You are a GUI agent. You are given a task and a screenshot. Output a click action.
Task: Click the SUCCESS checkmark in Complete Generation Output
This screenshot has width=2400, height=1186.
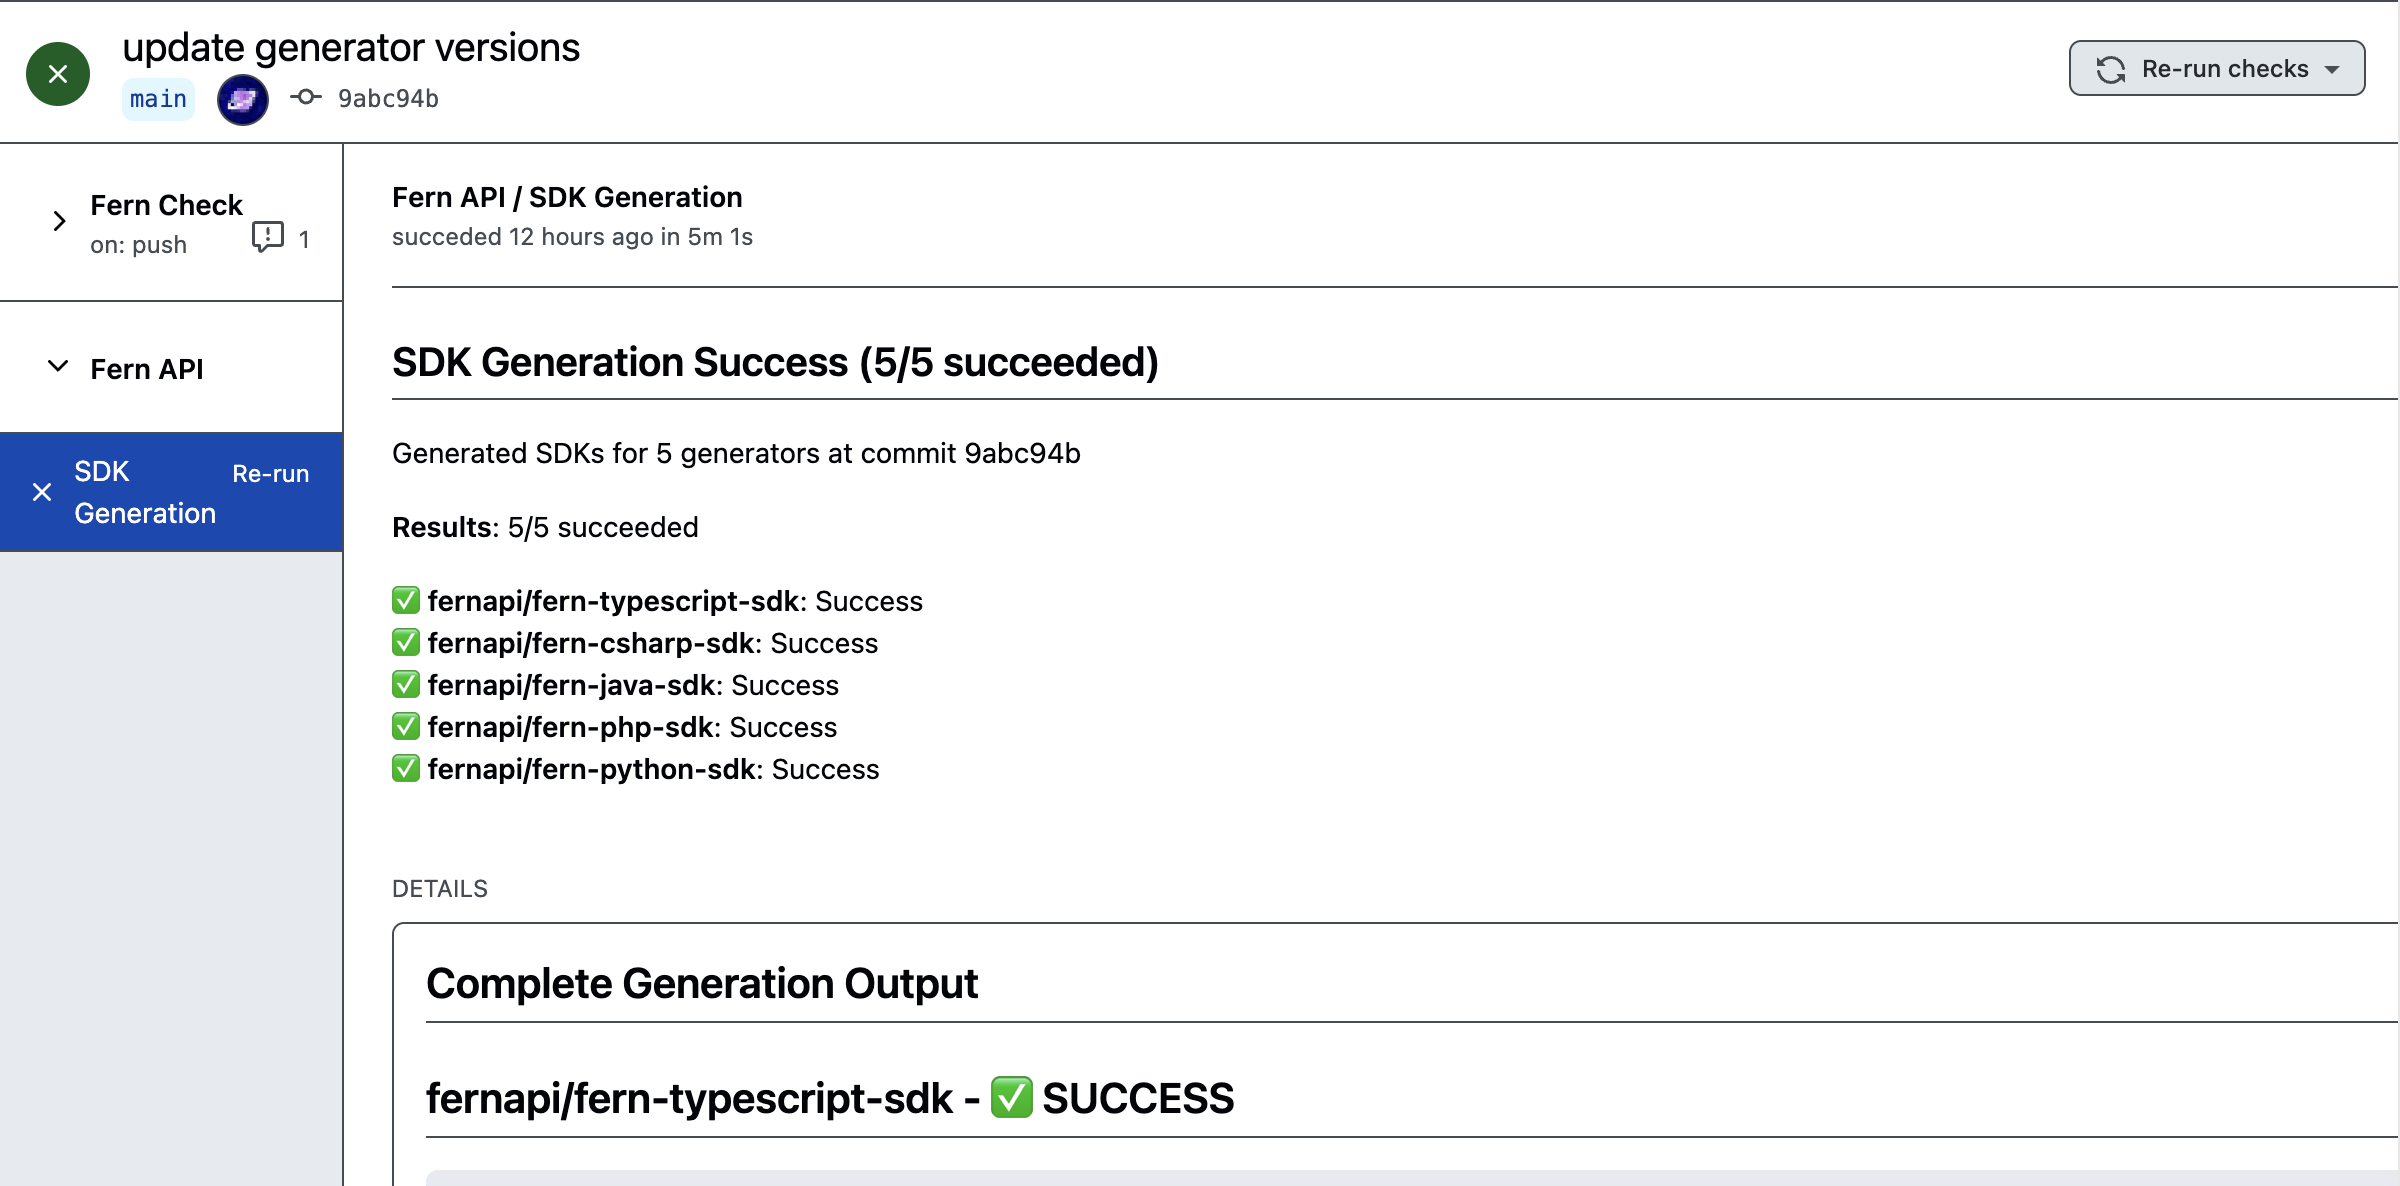(x=1011, y=1097)
